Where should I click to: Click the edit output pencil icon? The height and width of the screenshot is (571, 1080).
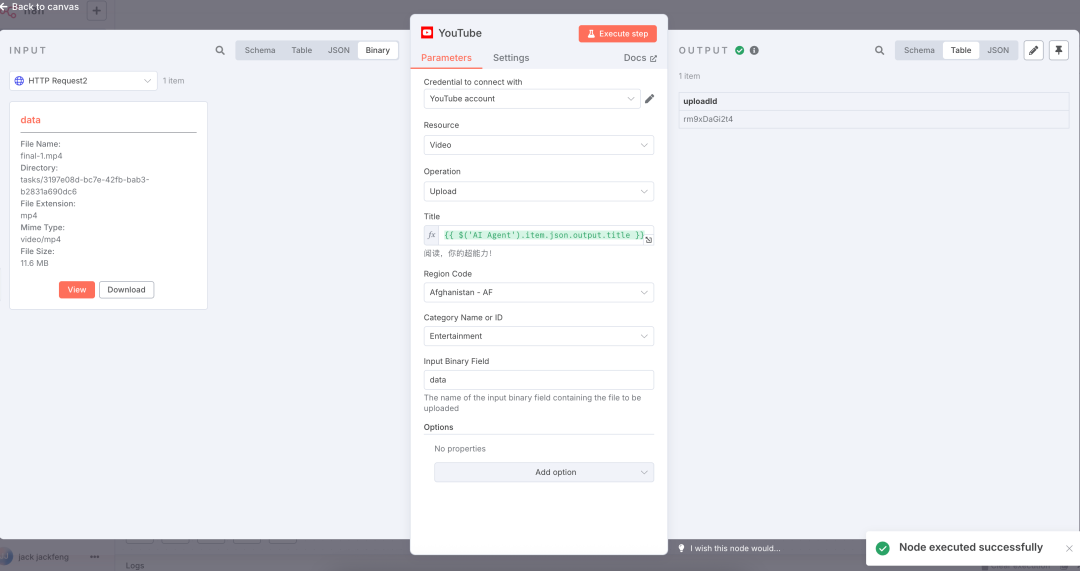[1033, 50]
